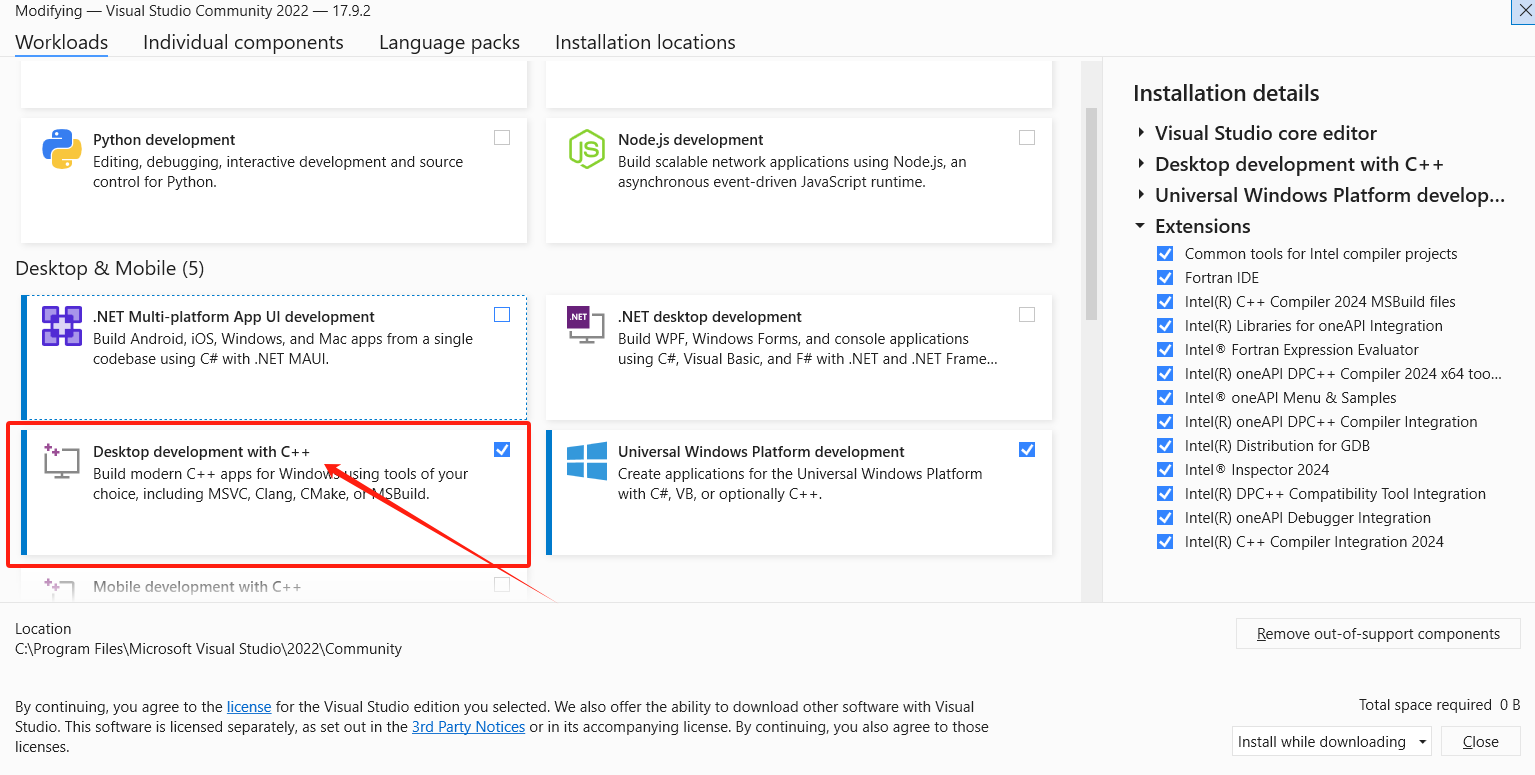The width and height of the screenshot is (1535, 775).
Task: Open the license link
Action: 249,707
